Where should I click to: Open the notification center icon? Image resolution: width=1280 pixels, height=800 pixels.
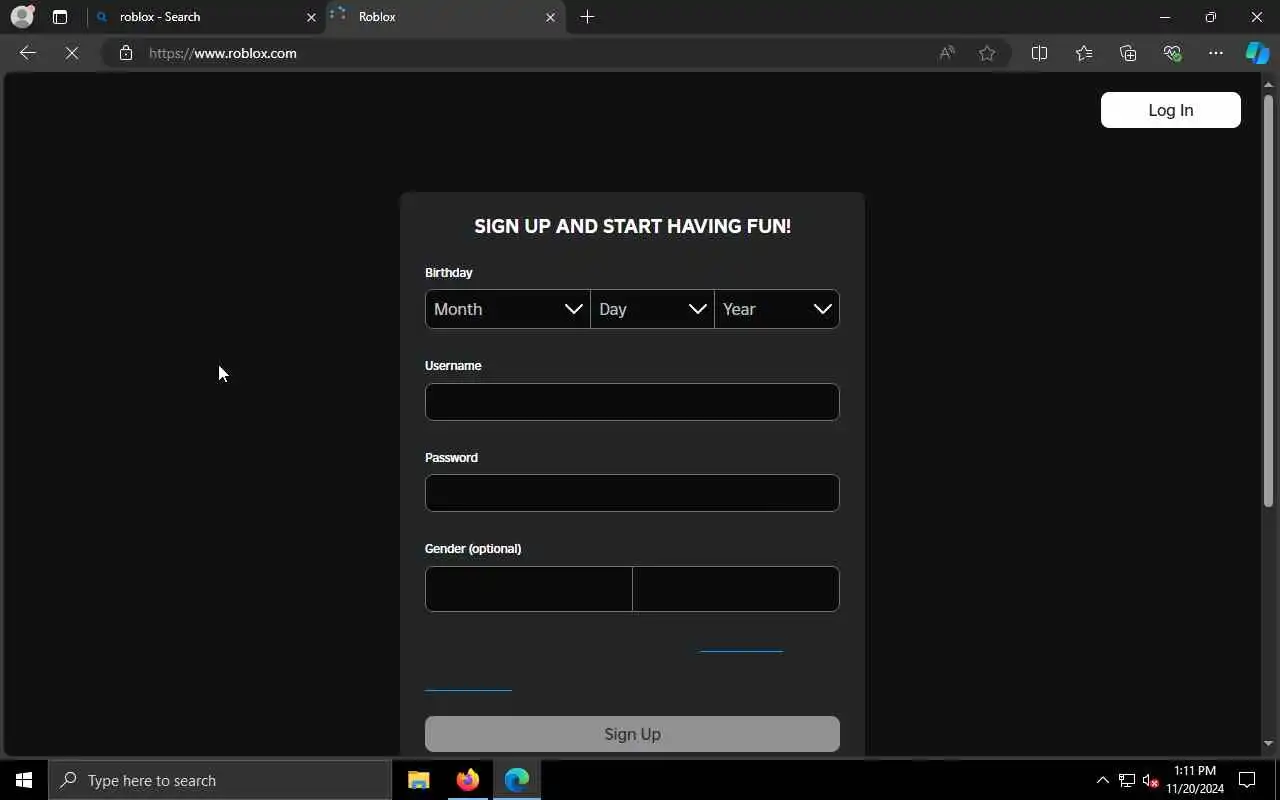coord(1247,780)
